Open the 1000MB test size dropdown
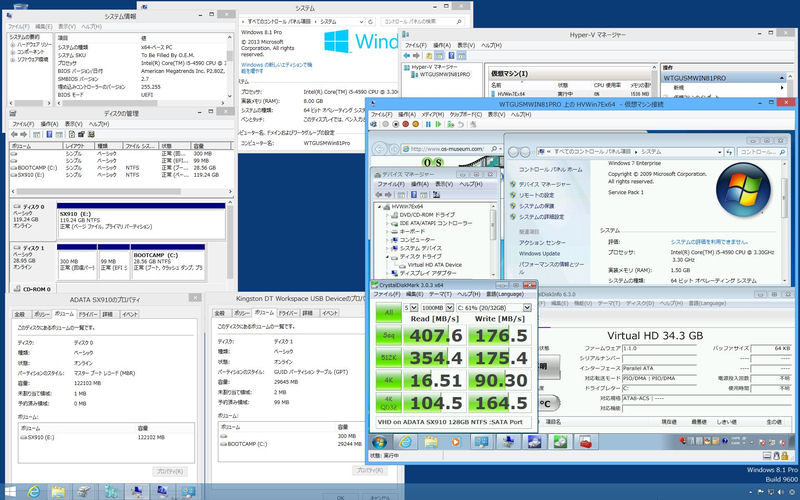800x500 pixels. point(449,308)
